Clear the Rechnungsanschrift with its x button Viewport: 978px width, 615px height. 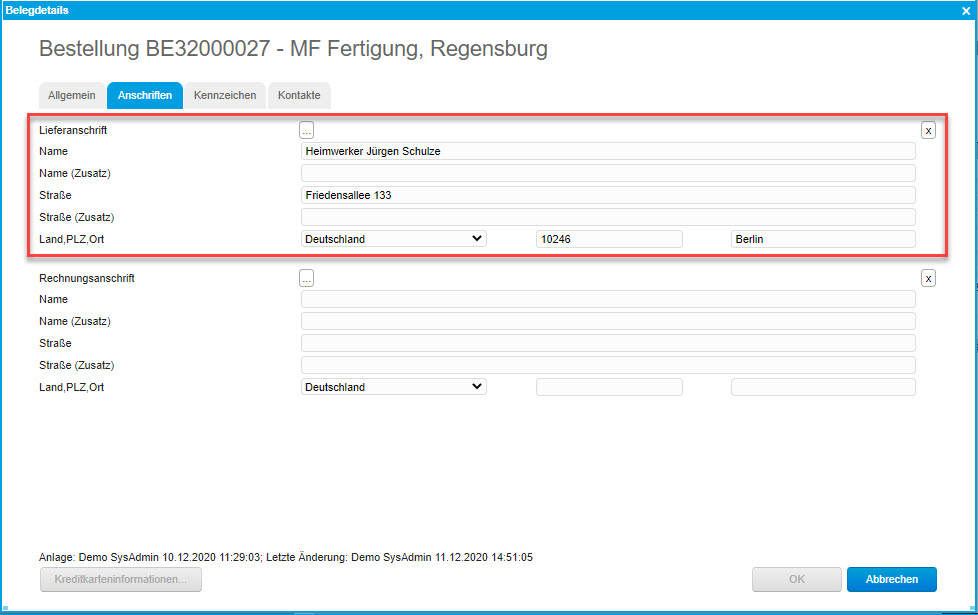click(928, 278)
